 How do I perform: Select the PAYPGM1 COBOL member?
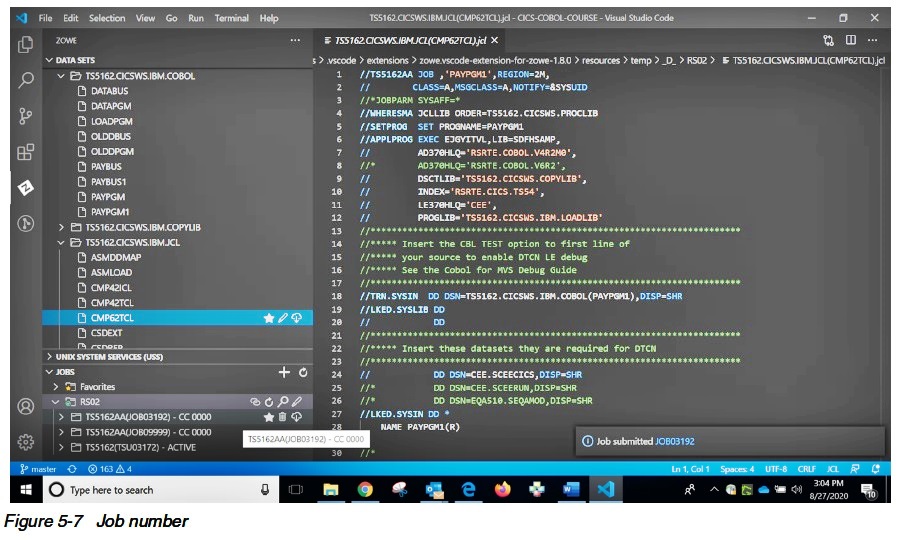click(x=110, y=212)
